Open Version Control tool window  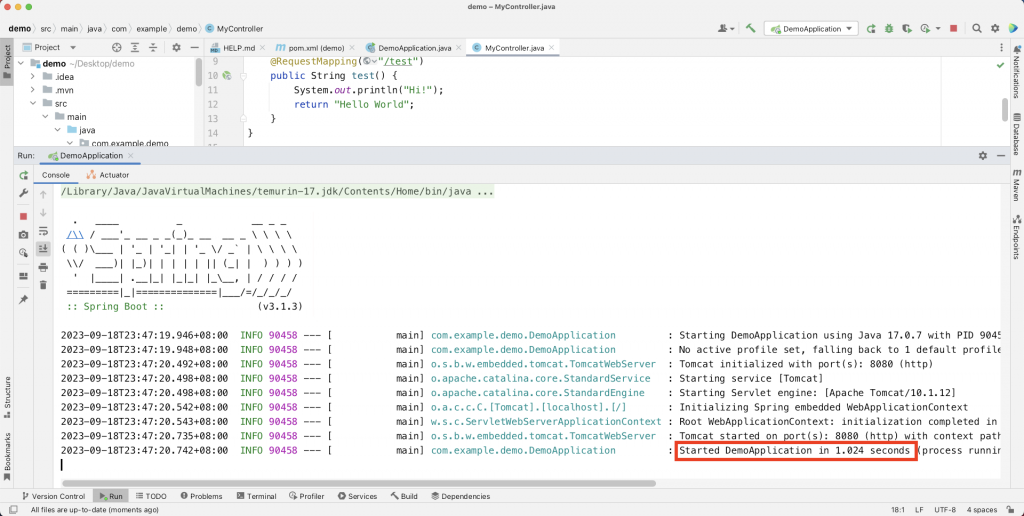tap(53, 496)
